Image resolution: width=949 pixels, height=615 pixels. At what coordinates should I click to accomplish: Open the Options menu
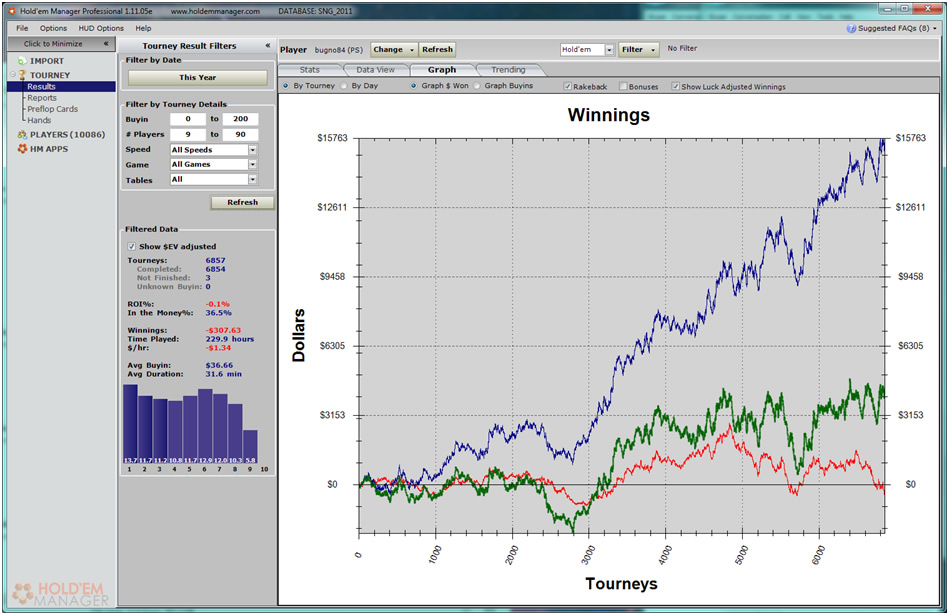53,28
